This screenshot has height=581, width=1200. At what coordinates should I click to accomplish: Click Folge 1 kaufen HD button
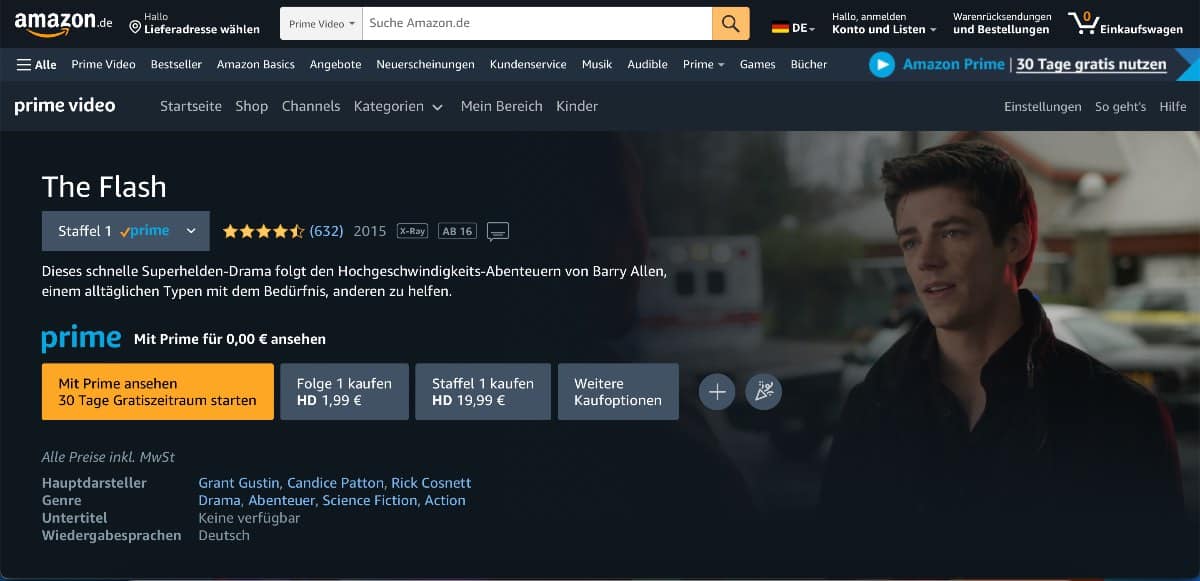(x=345, y=392)
